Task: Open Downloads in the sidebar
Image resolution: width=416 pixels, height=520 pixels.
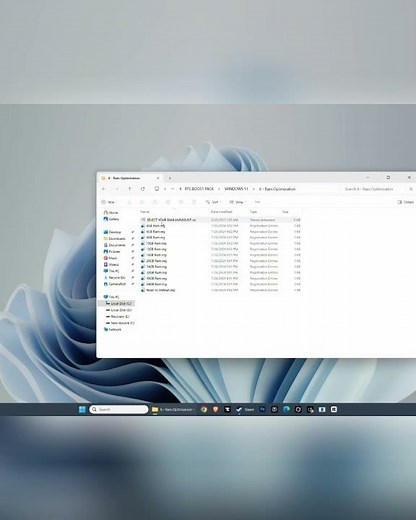Action: pos(114,239)
